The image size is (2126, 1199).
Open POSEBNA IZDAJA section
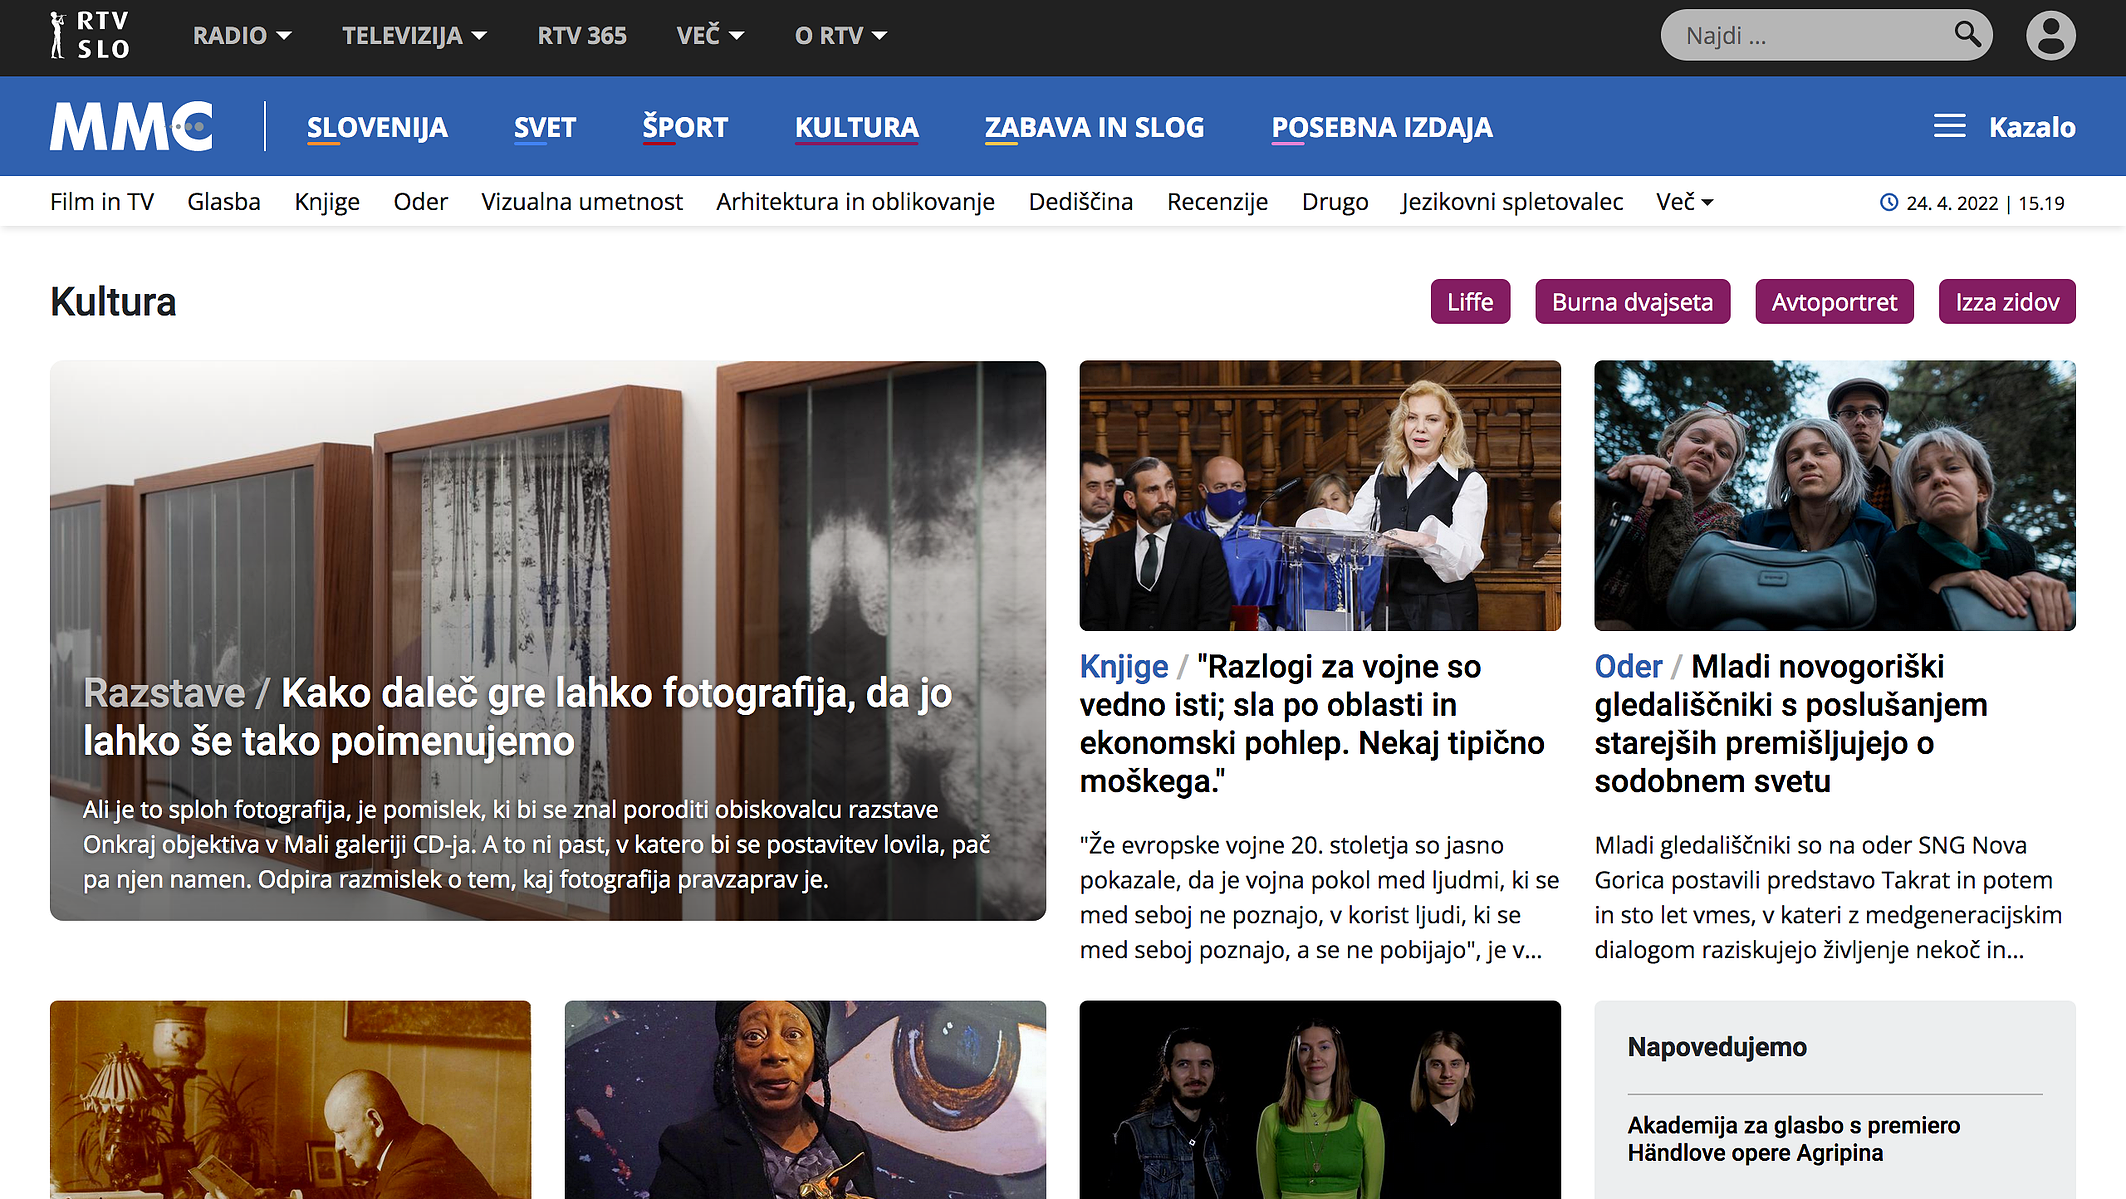point(1382,127)
